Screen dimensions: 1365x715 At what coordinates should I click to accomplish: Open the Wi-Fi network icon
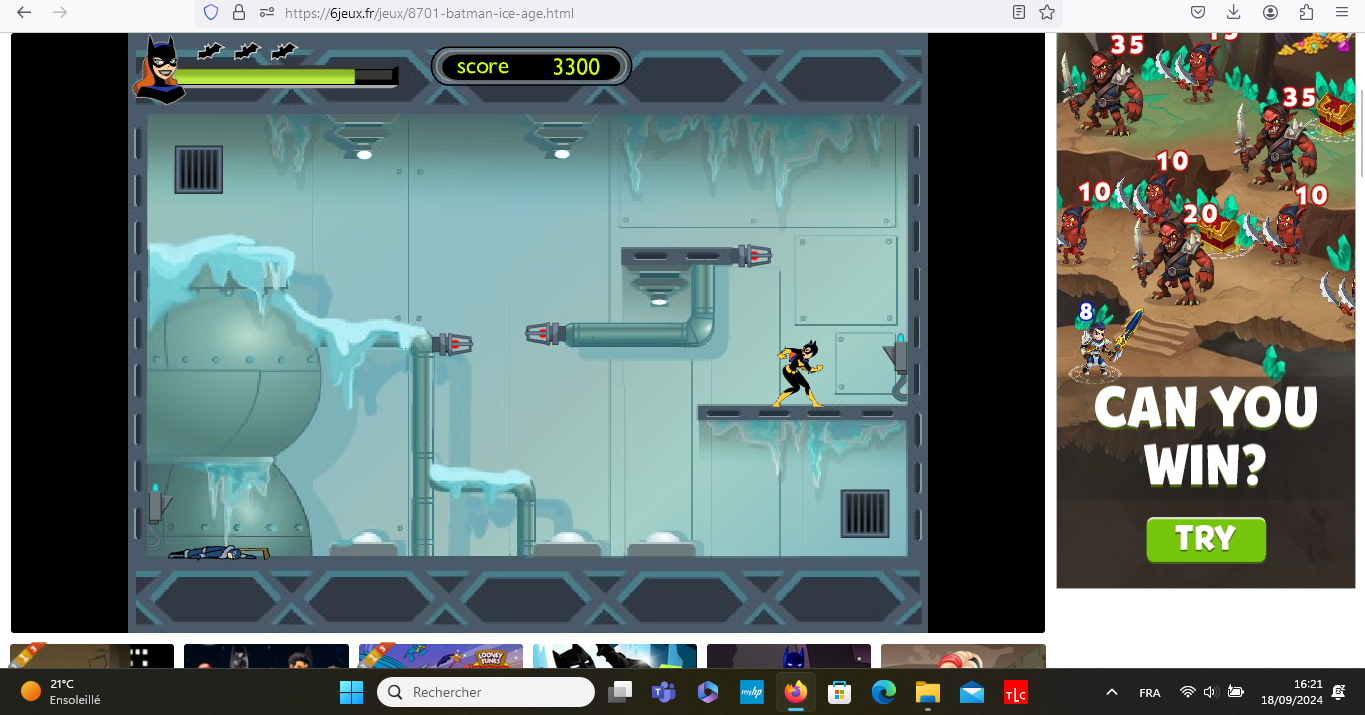1188,692
